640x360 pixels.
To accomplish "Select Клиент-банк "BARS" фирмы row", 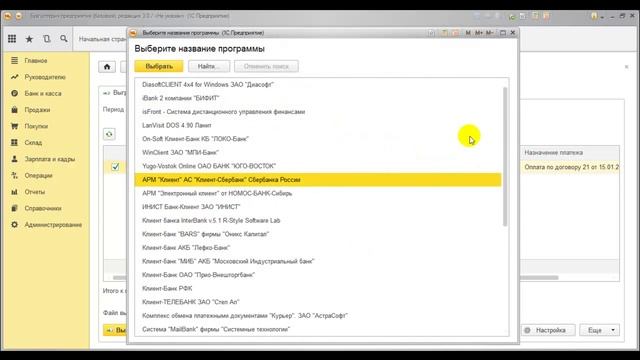I will pyautogui.click(x=318, y=234).
